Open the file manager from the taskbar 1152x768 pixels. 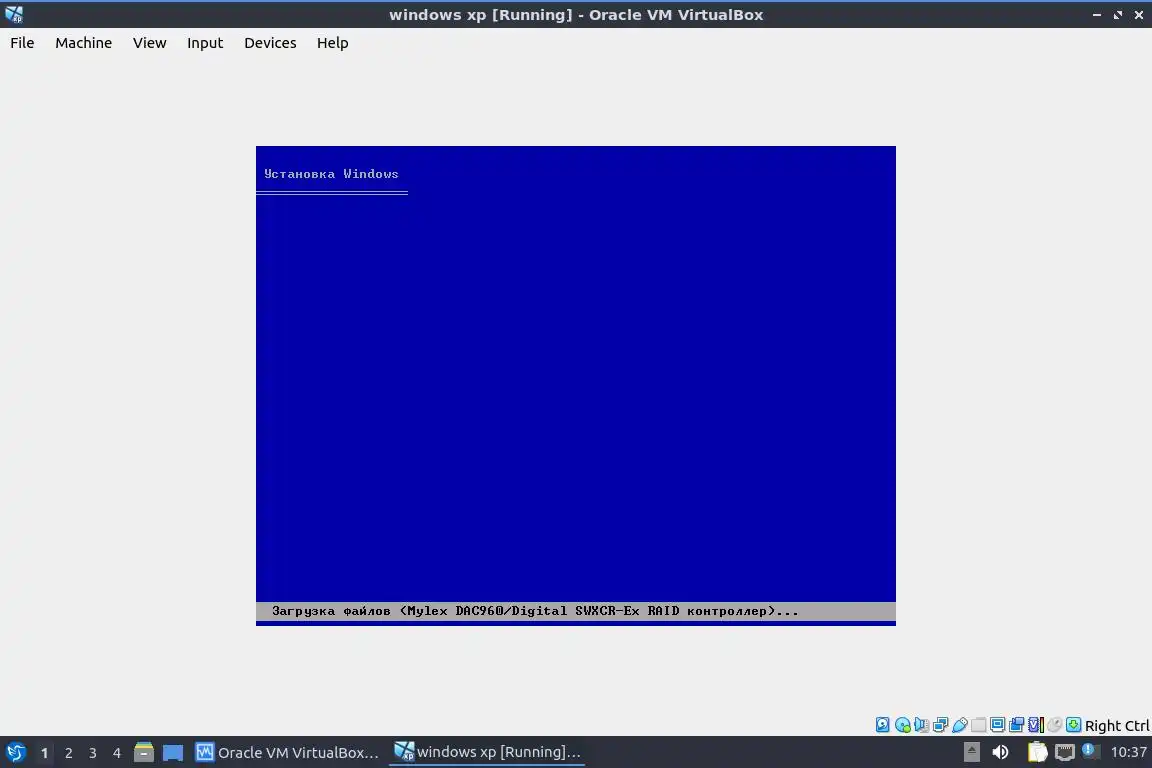click(144, 752)
